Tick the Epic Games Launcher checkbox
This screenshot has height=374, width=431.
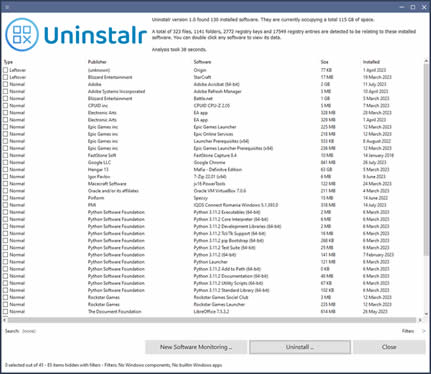6,127
